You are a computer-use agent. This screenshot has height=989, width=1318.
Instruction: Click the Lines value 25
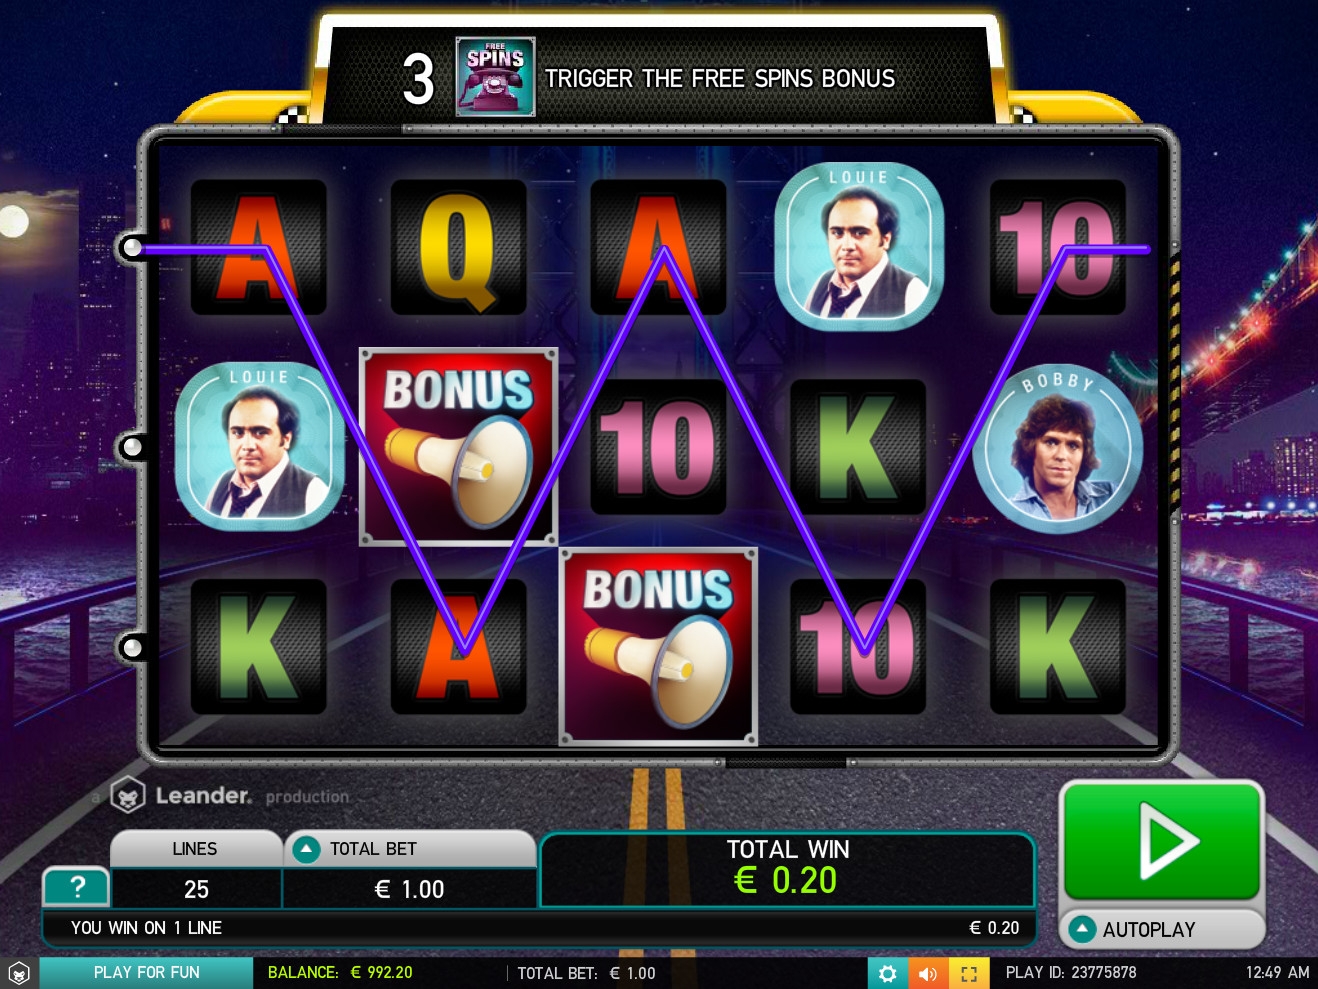click(196, 889)
